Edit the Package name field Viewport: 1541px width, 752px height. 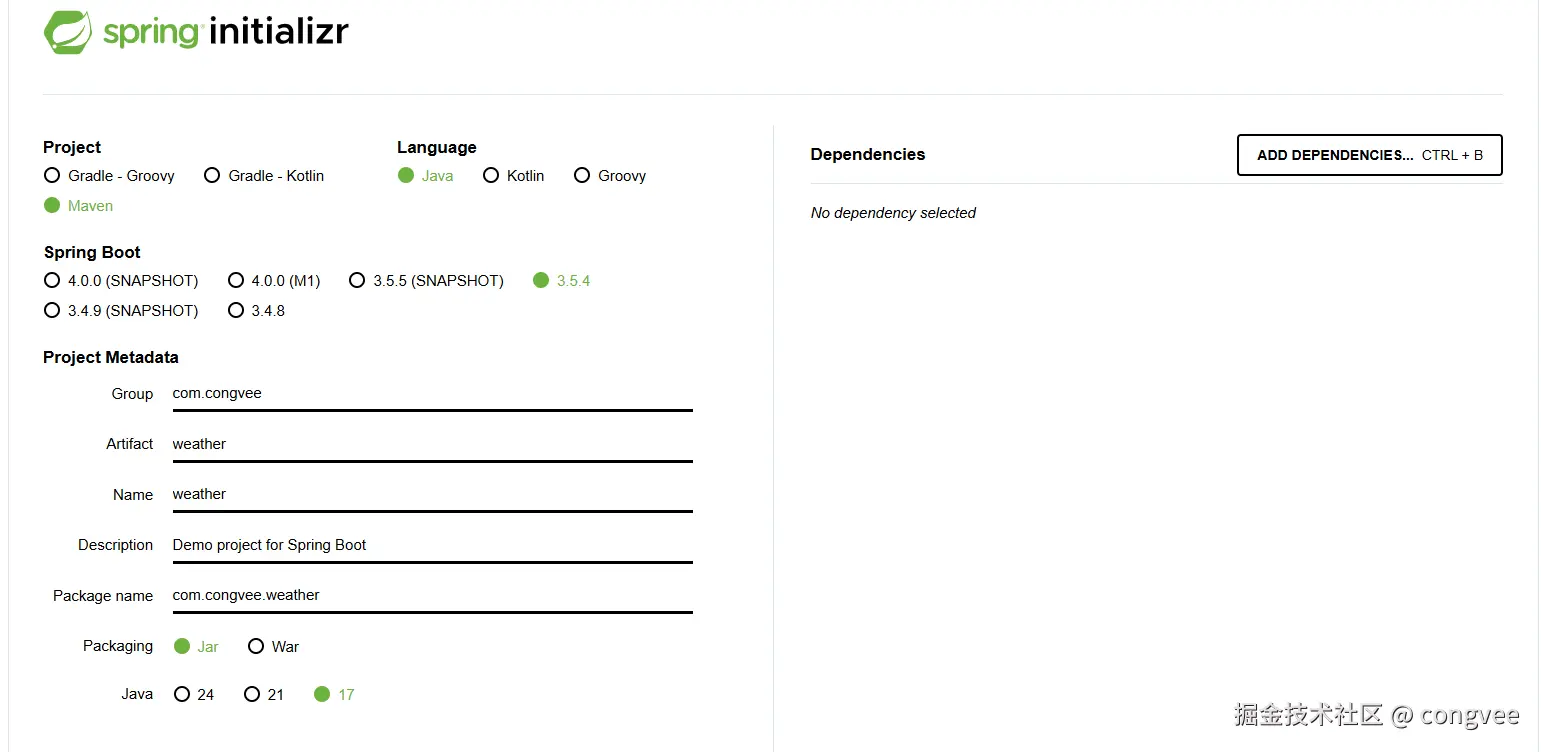[432, 596]
